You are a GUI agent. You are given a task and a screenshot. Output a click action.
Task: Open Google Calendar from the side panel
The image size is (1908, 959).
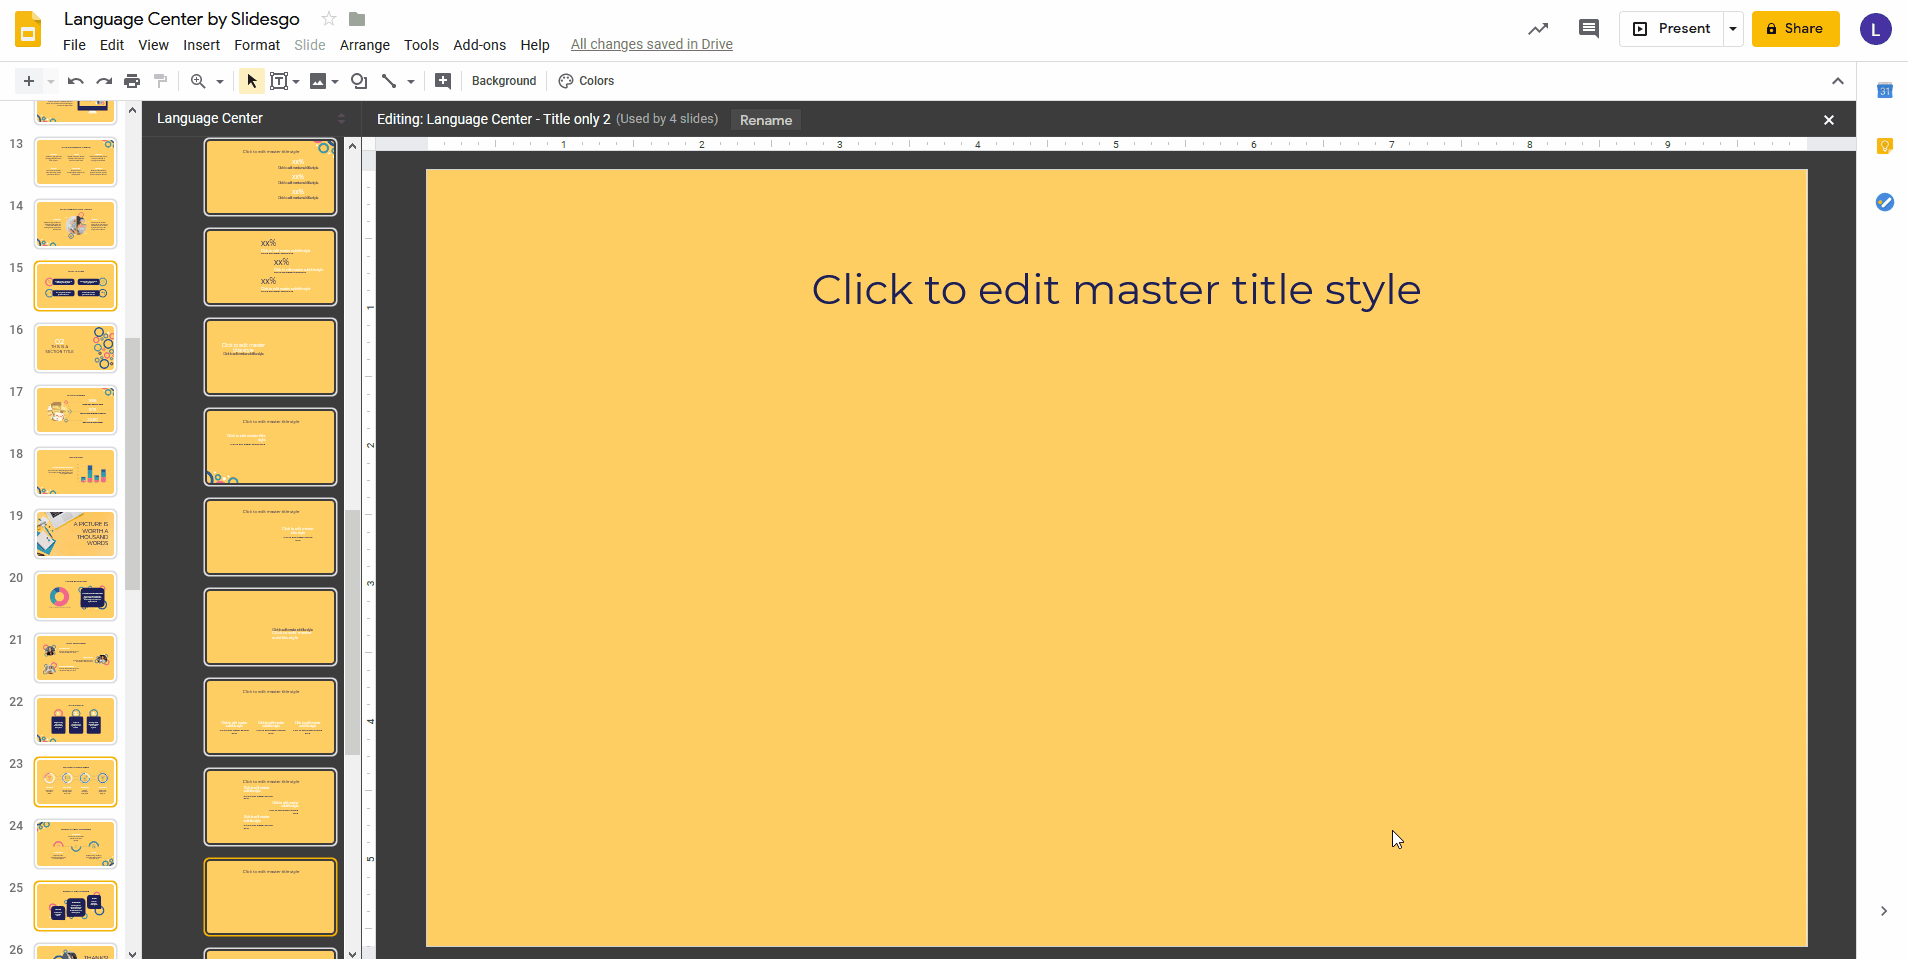[1886, 90]
